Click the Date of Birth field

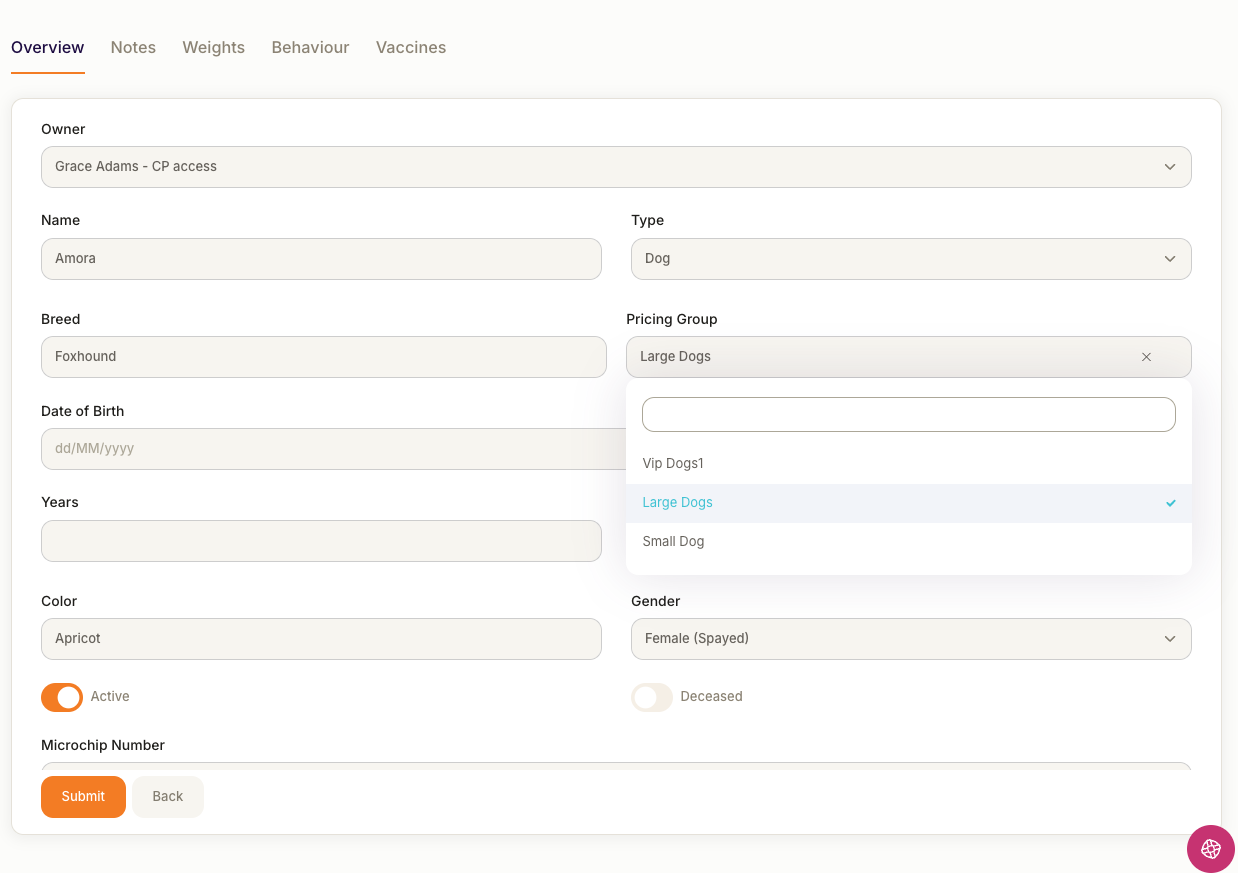tap(333, 449)
